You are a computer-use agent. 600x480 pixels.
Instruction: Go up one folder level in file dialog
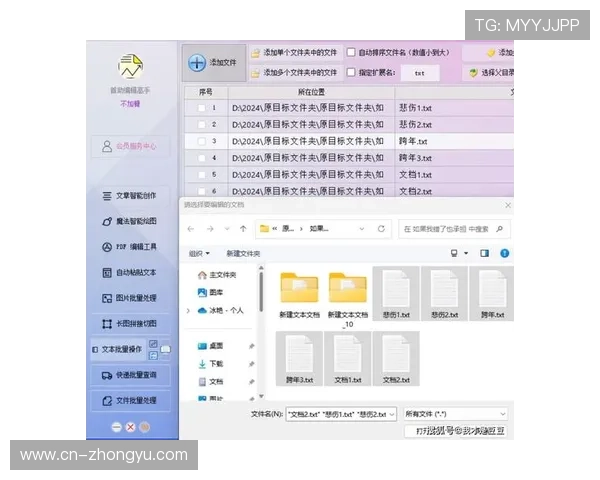coord(242,228)
